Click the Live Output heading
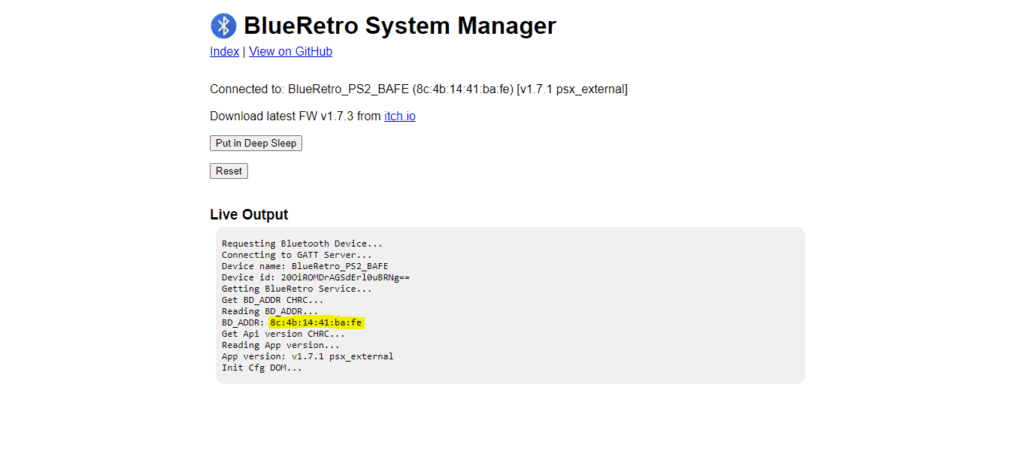This screenshot has width=1024, height=451. tap(249, 215)
